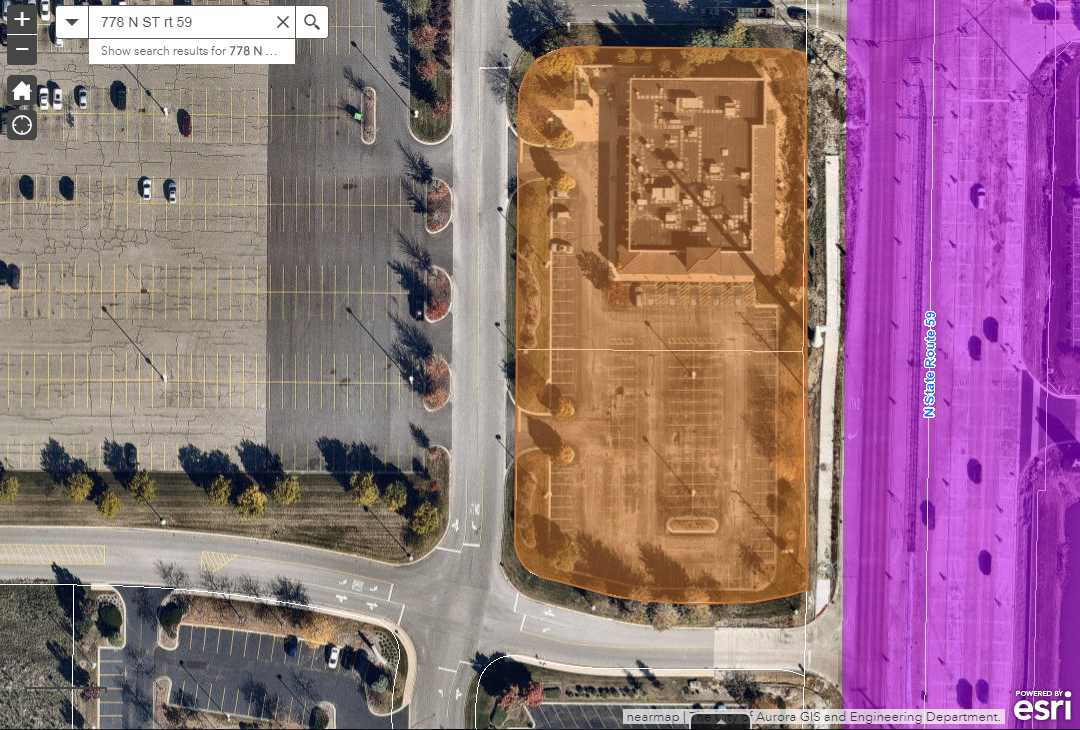Select the orange highlighted parcel's parking area

660,420
